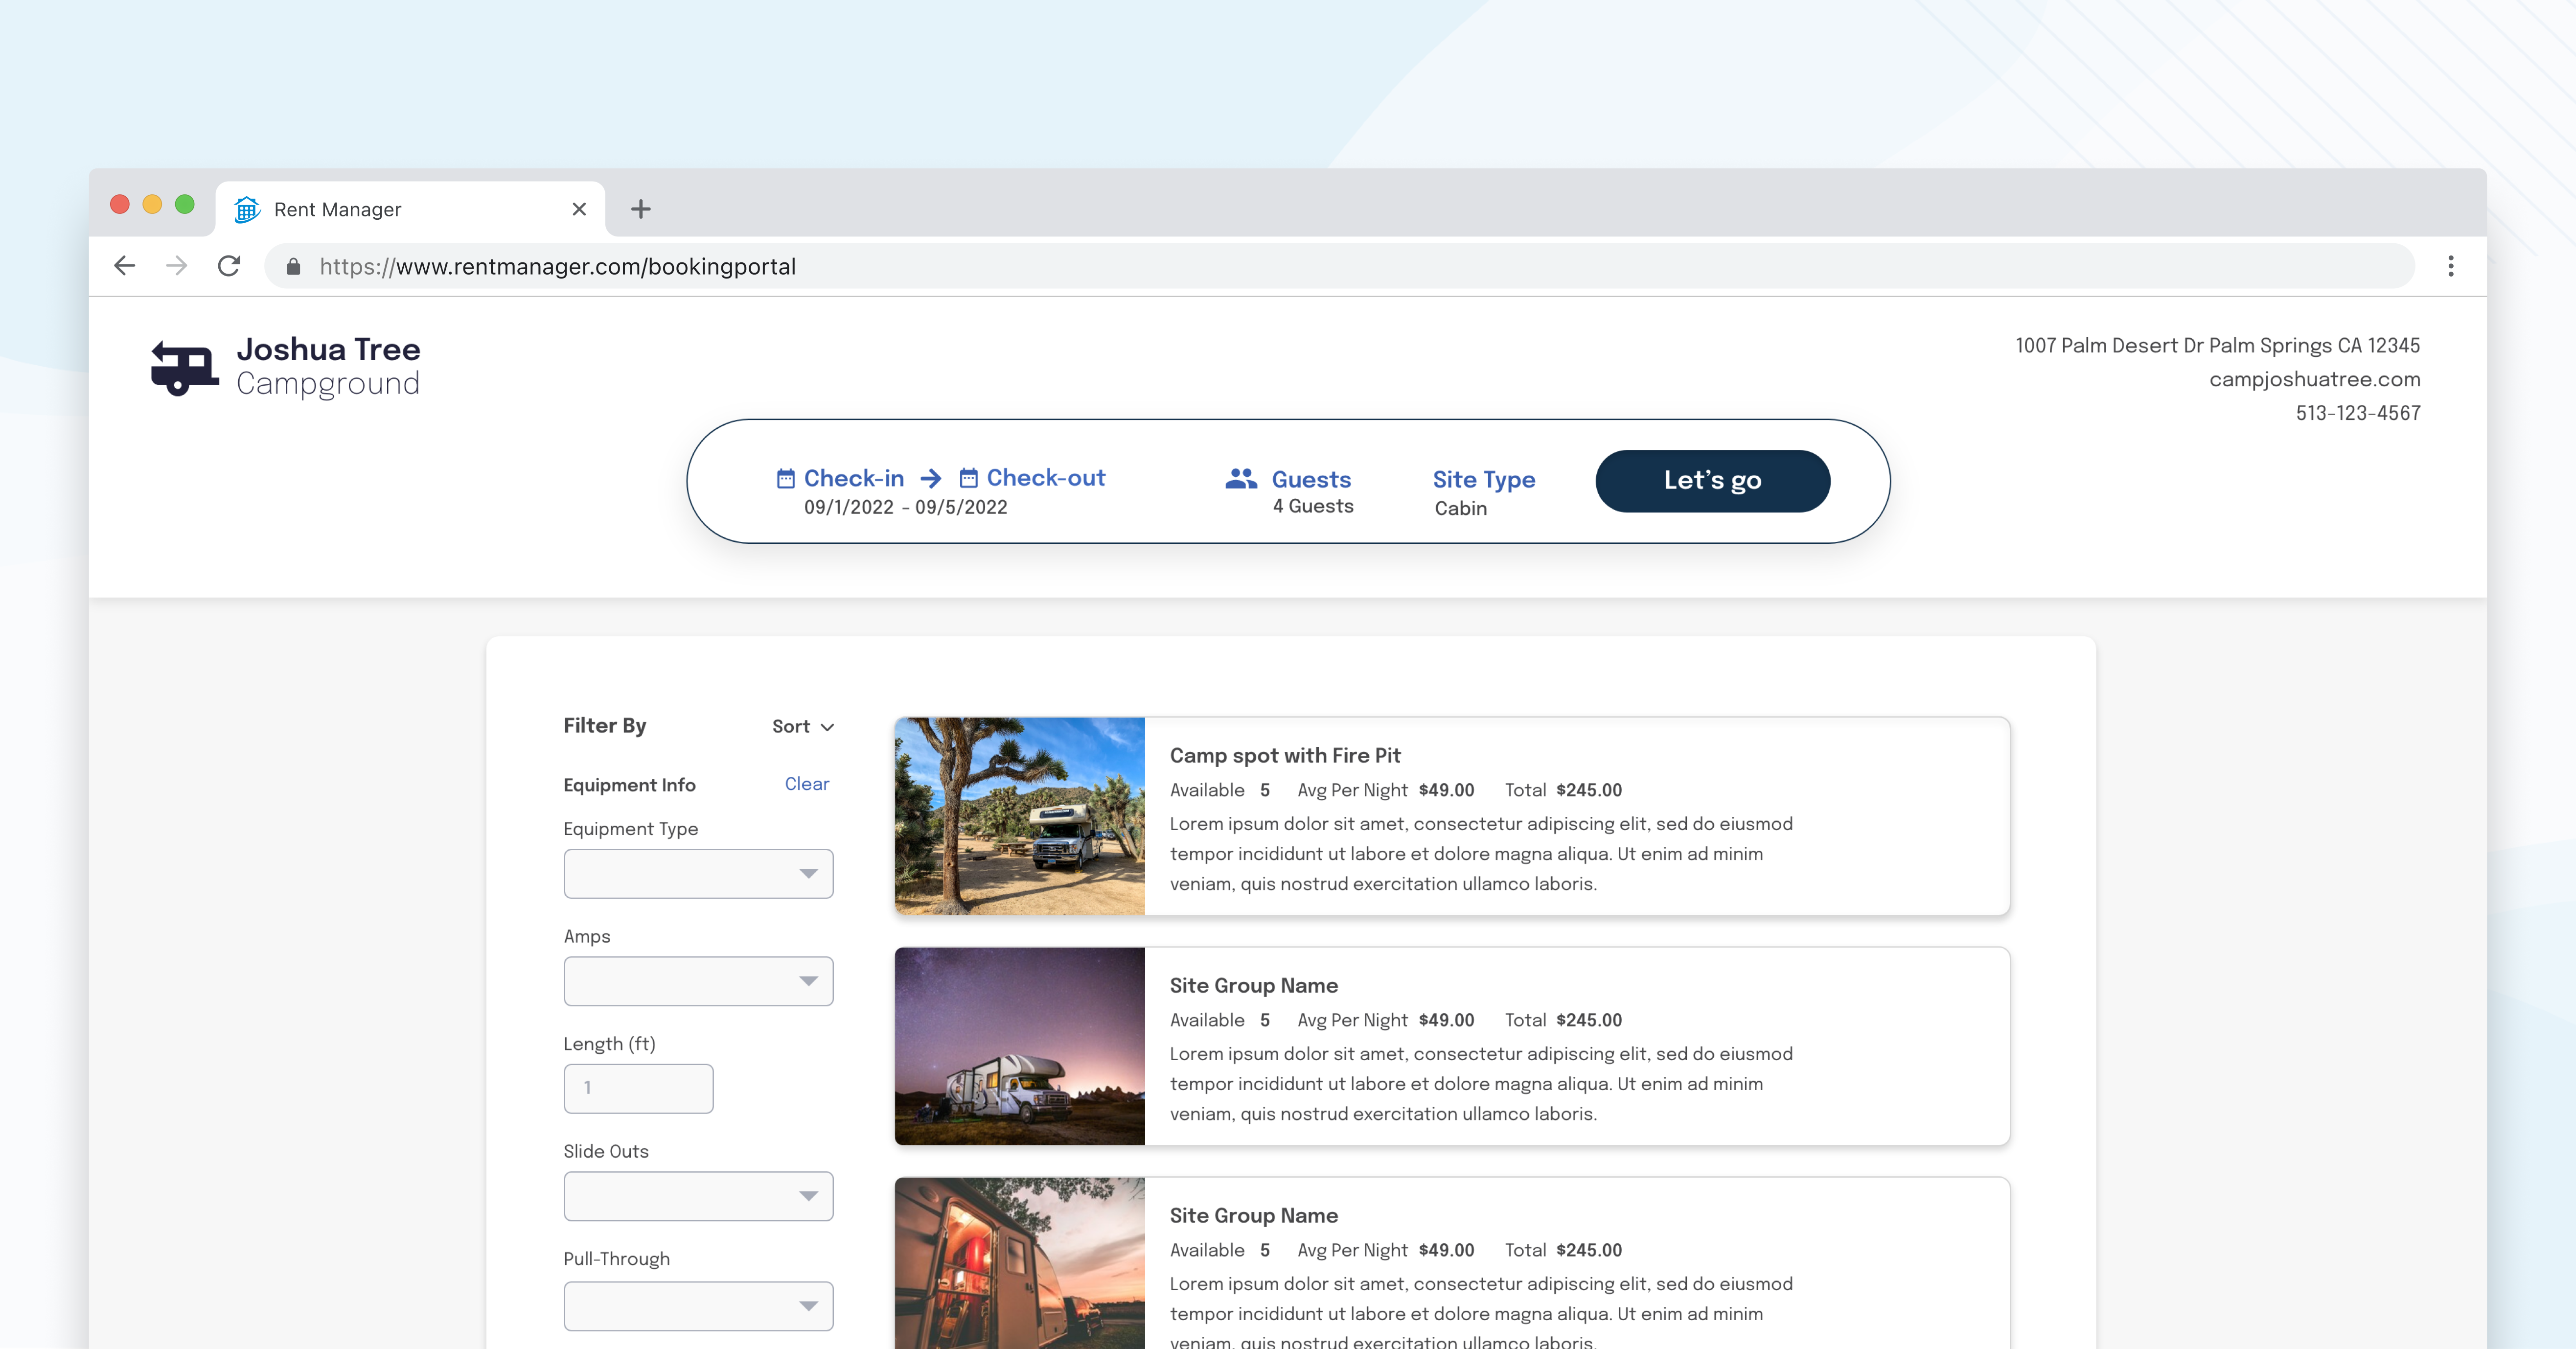Click the Length (ft) input field
This screenshot has height=1349, width=2576.
click(x=638, y=1088)
